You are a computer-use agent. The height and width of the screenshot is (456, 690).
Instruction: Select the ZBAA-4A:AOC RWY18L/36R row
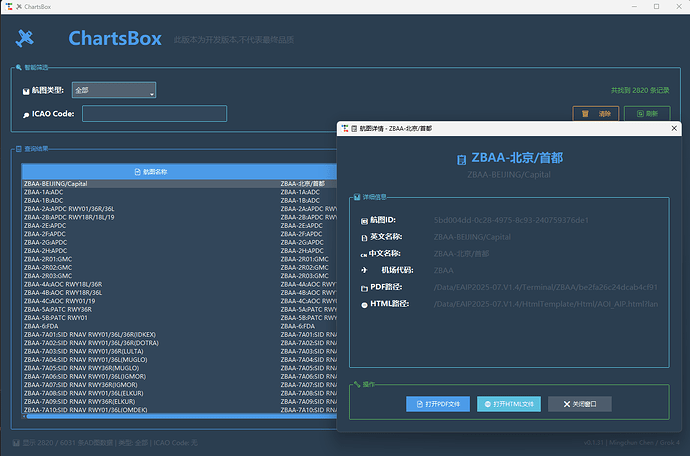coord(150,284)
